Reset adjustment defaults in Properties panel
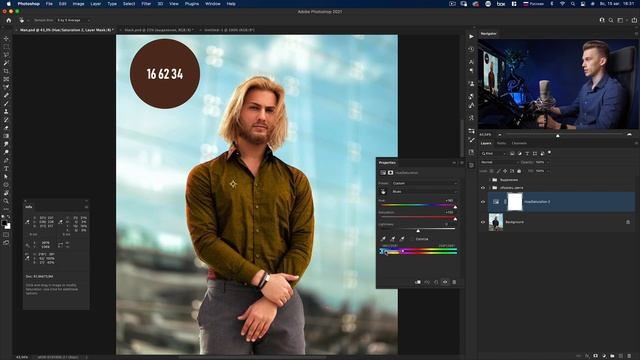The height and width of the screenshot is (360, 640). (436, 282)
